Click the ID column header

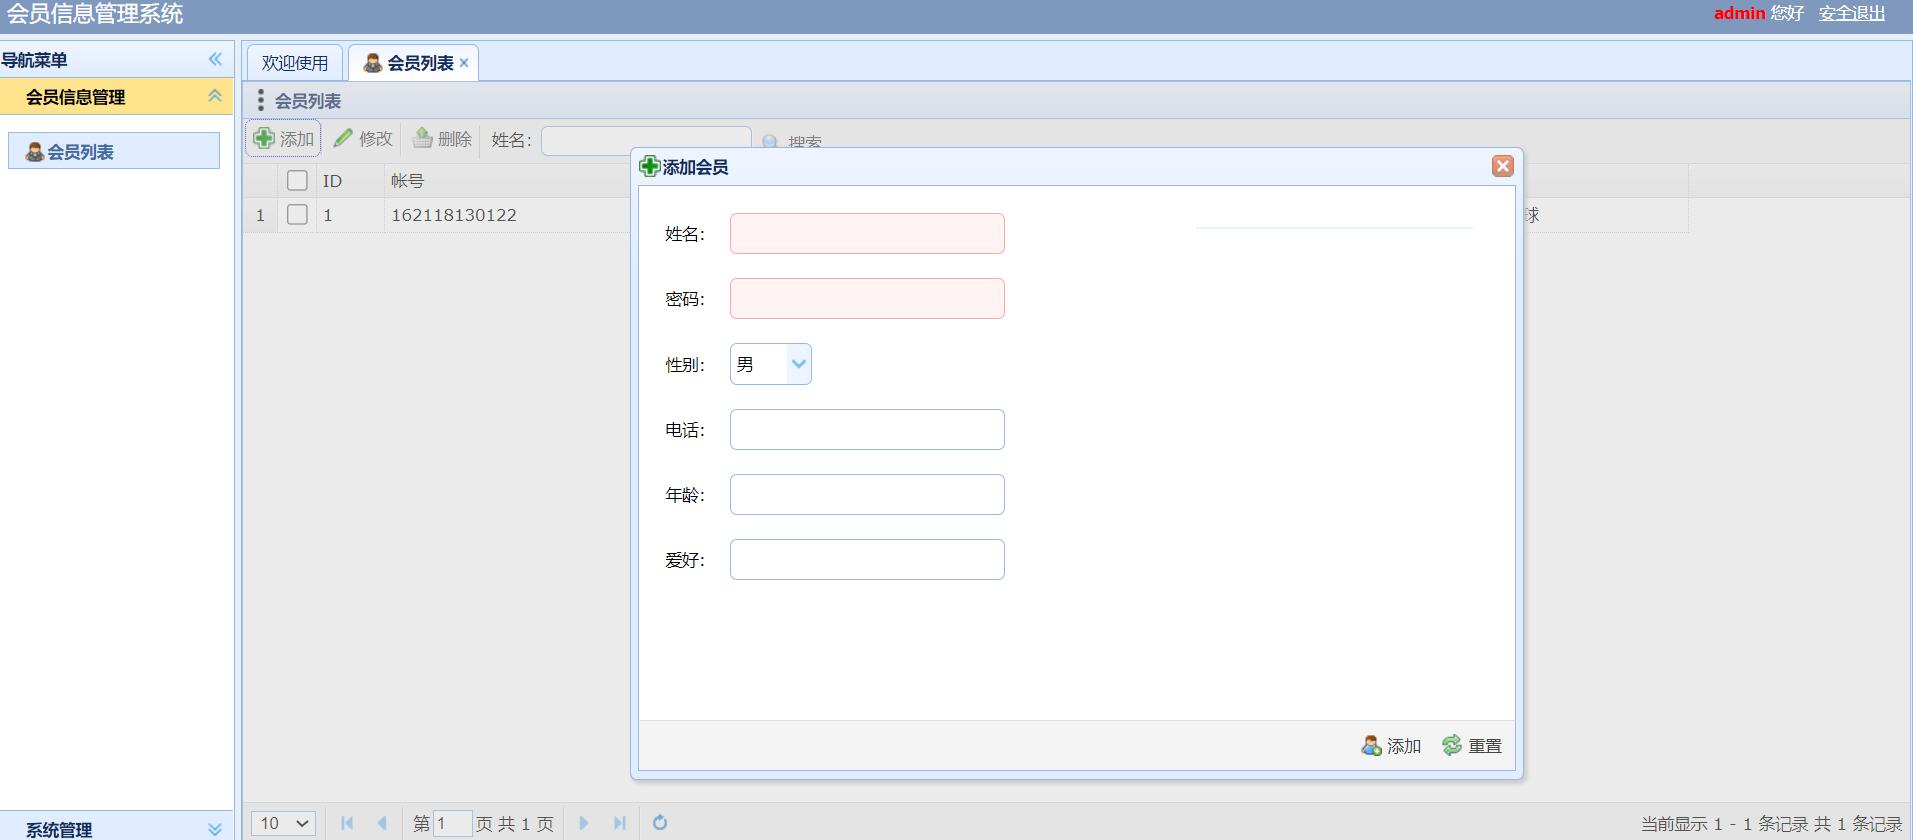pos(332,181)
